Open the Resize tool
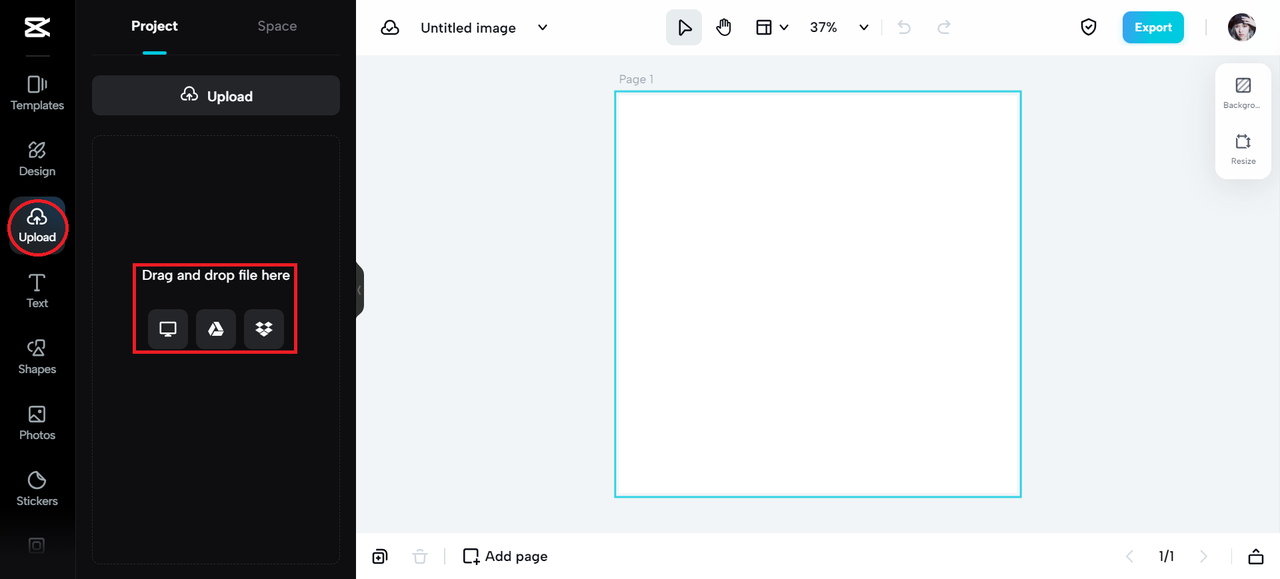 coord(1243,149)
